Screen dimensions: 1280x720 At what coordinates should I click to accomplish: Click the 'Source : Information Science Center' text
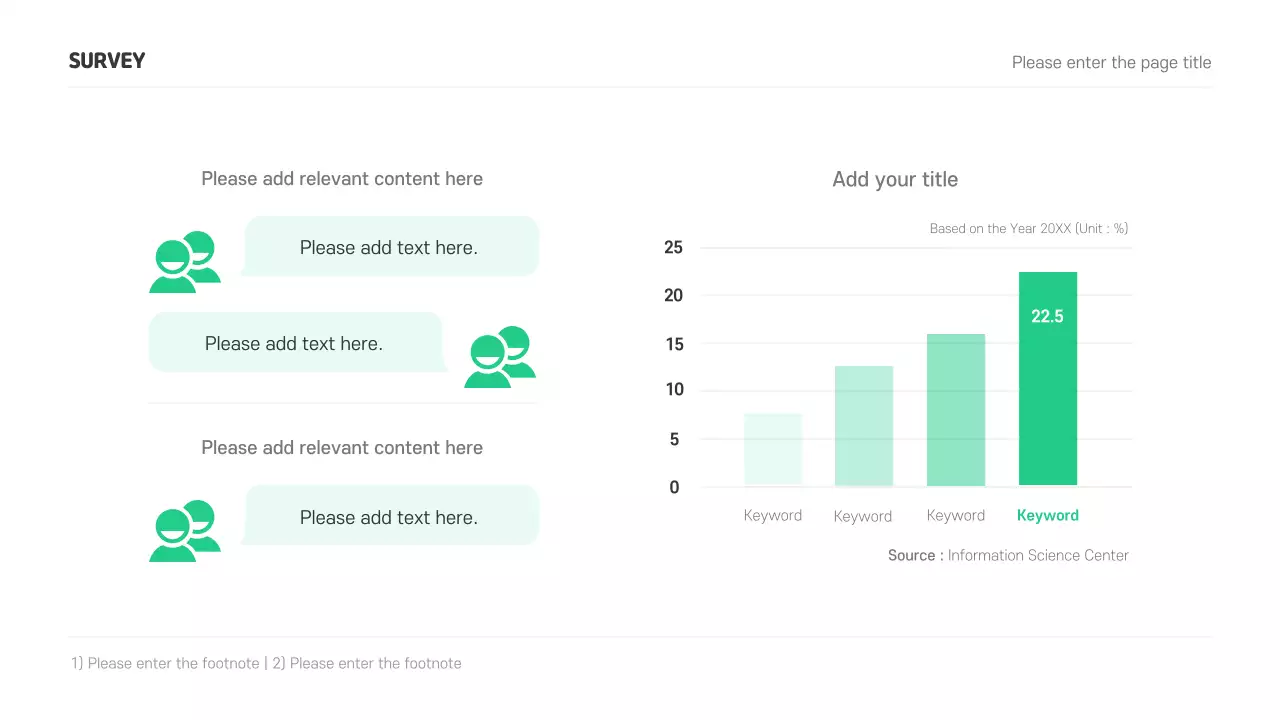(1008, 556)
